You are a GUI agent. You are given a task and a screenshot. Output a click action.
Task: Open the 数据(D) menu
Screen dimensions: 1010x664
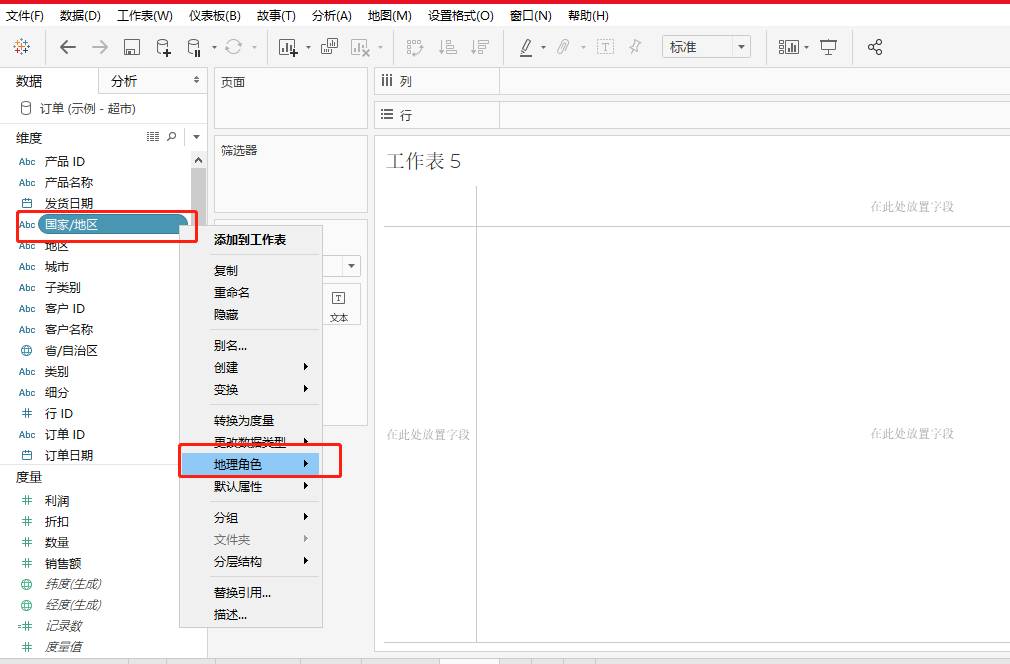[x=80, y=15]
